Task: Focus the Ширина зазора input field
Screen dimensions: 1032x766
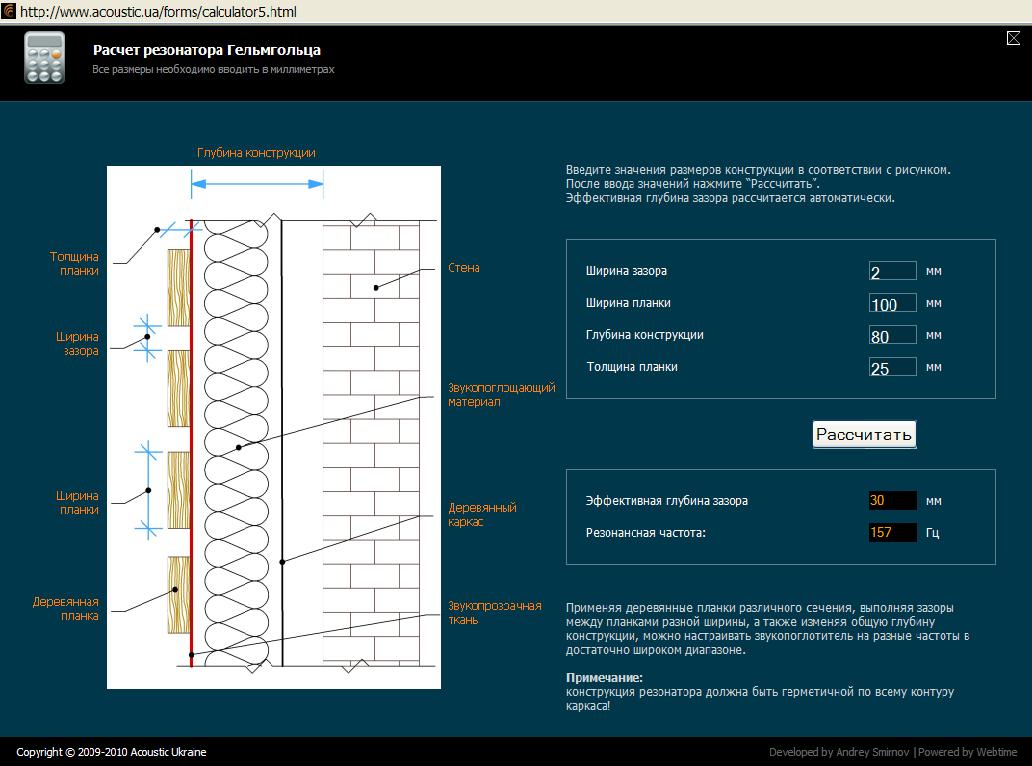Action: pos(892,271)
